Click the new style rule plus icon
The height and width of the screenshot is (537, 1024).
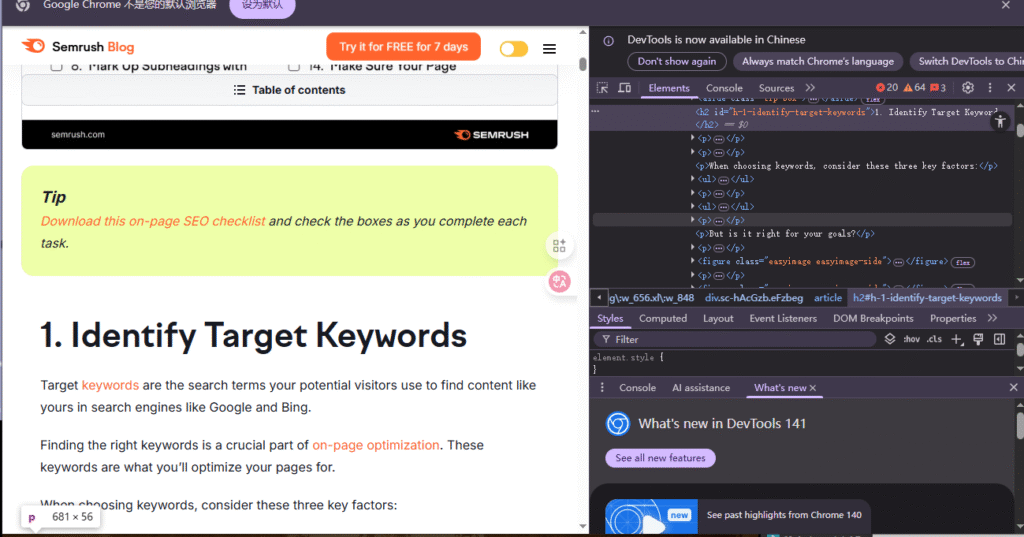coord(956,340)
